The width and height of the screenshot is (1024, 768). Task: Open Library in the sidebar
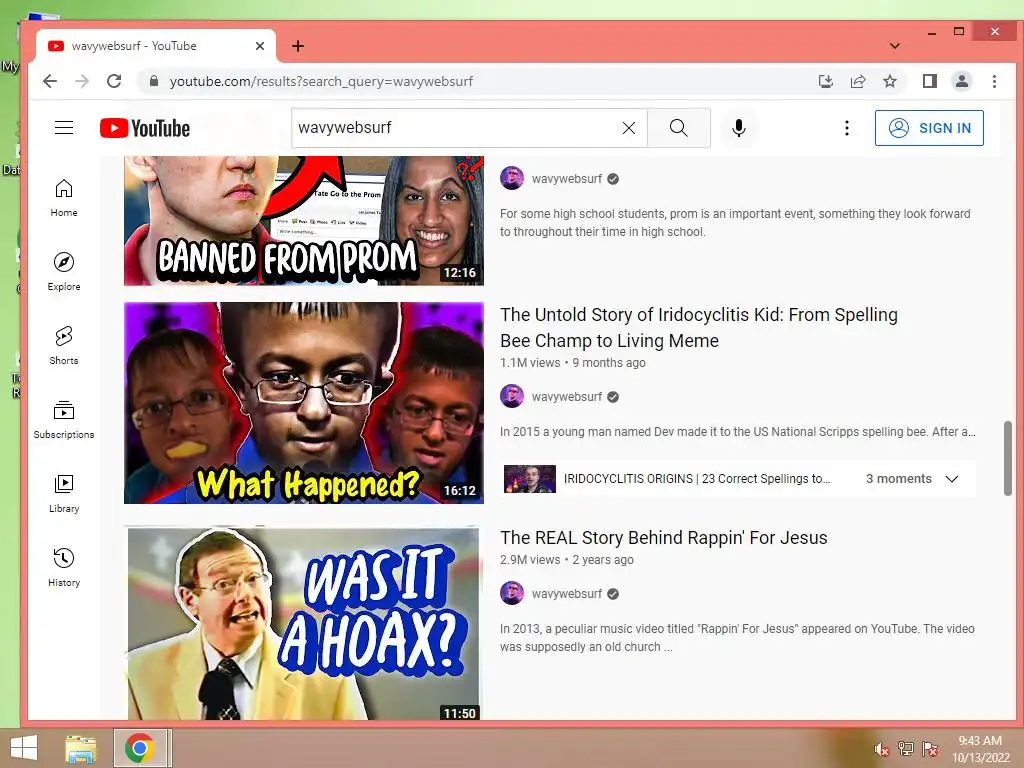click(64, 494)
